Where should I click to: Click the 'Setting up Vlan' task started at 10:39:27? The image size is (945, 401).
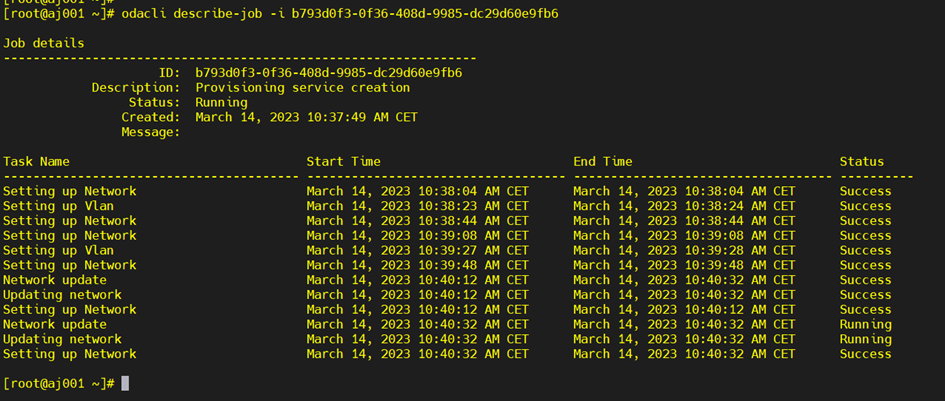click(x=58, y=250)
